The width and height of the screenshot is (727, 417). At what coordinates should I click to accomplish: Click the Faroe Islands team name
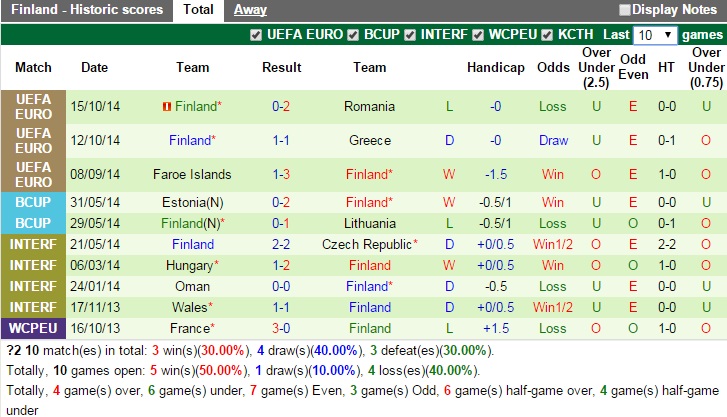click(x=192, y=174)
